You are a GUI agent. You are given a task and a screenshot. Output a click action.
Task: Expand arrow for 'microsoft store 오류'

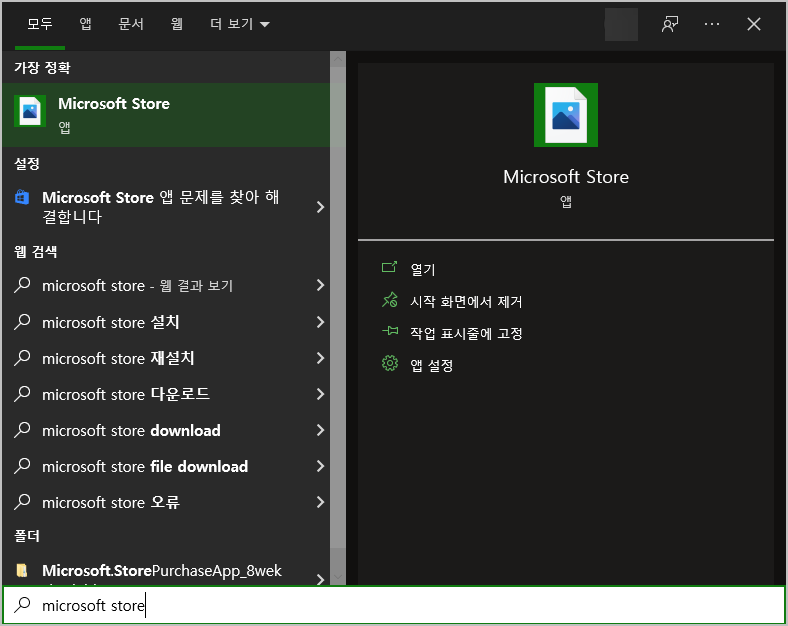pos(320,502)
